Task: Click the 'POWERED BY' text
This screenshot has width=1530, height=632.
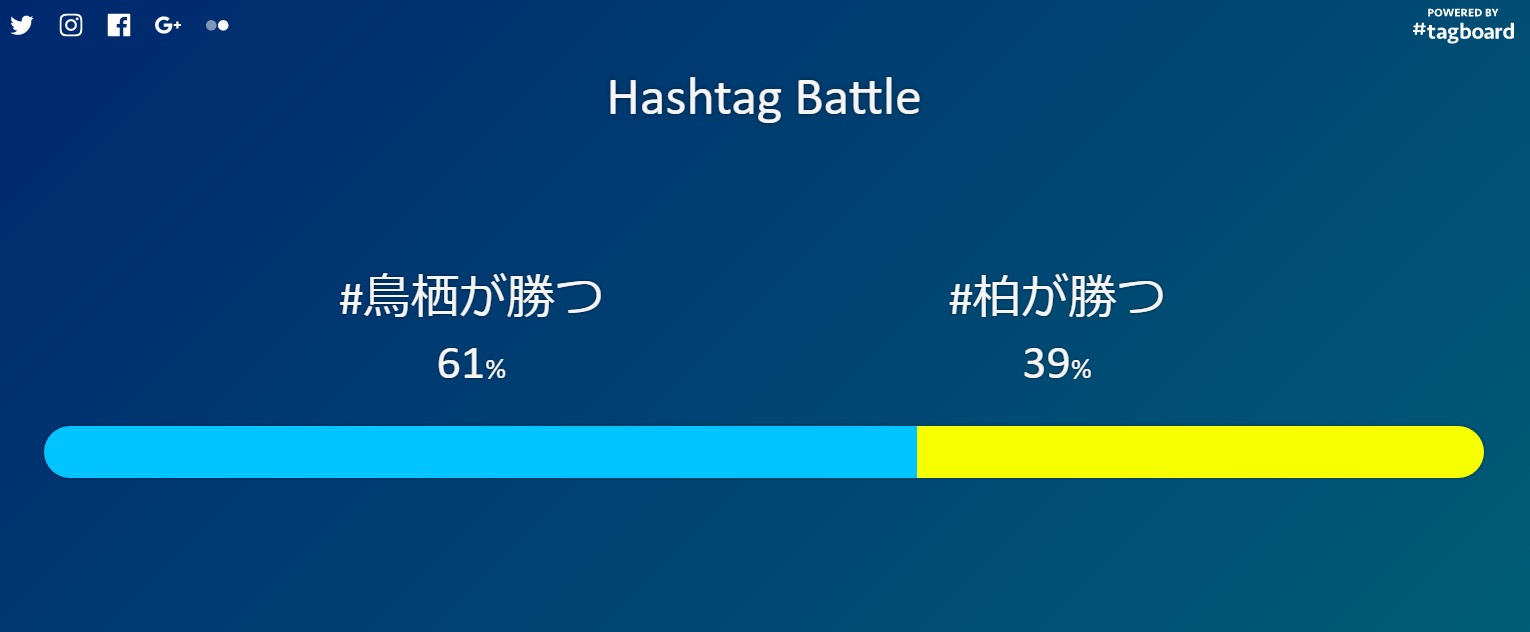Action: (1462, 12)
